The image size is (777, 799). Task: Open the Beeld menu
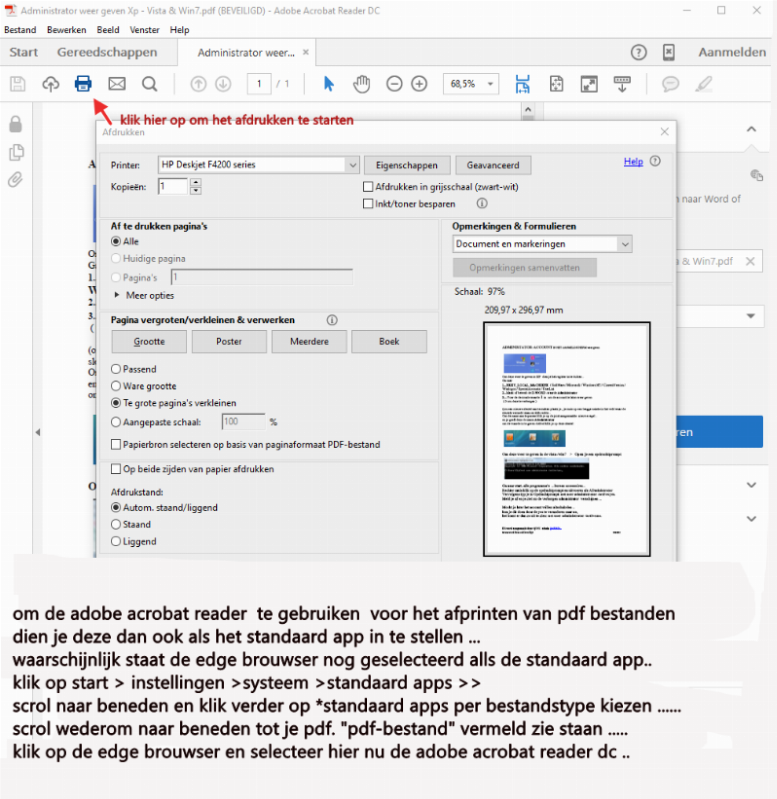(x=108, y=30)
